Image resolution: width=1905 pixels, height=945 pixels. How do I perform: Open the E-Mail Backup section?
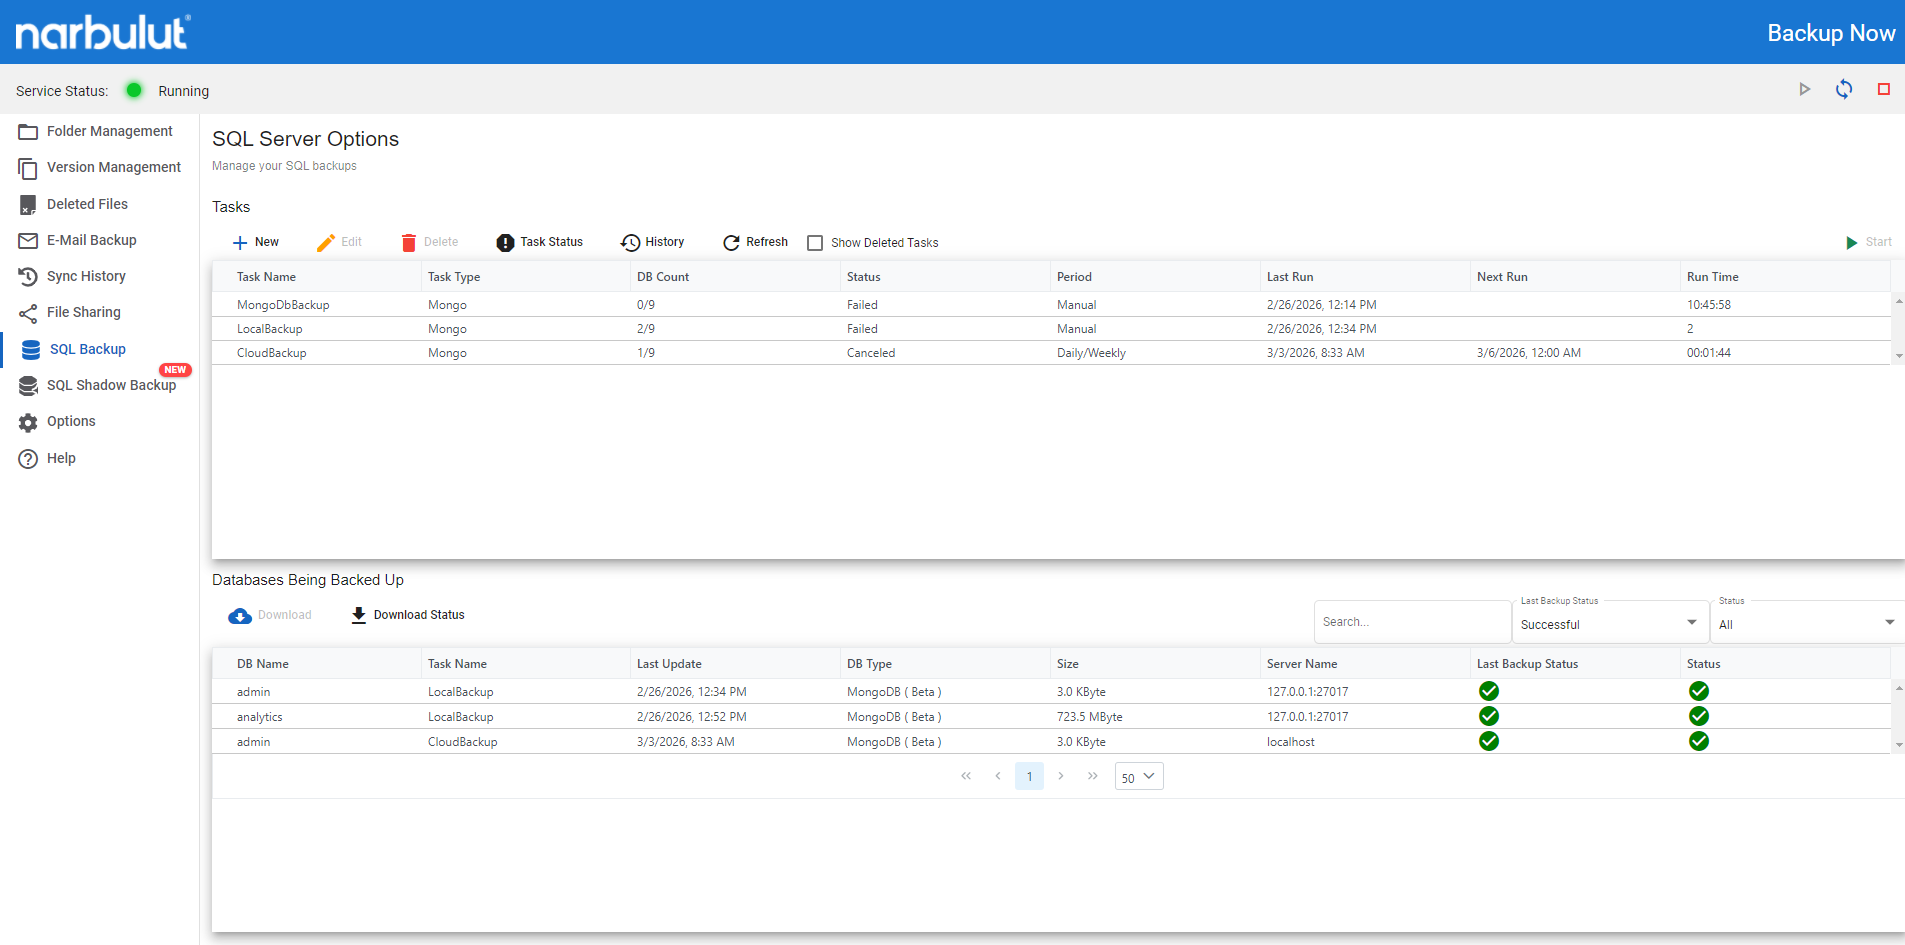click(91, 240)
